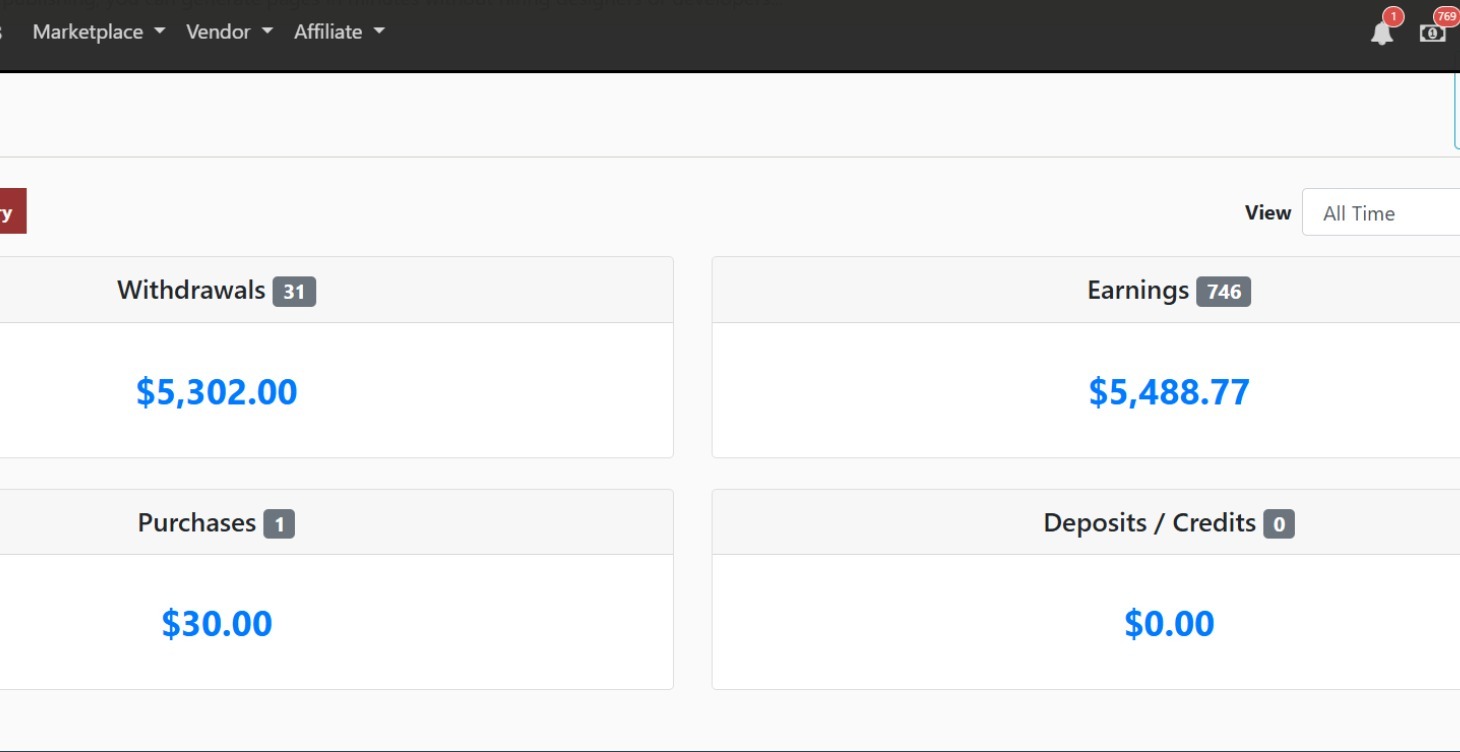Click the Withdrawals count badge 31

pos(294,291)
